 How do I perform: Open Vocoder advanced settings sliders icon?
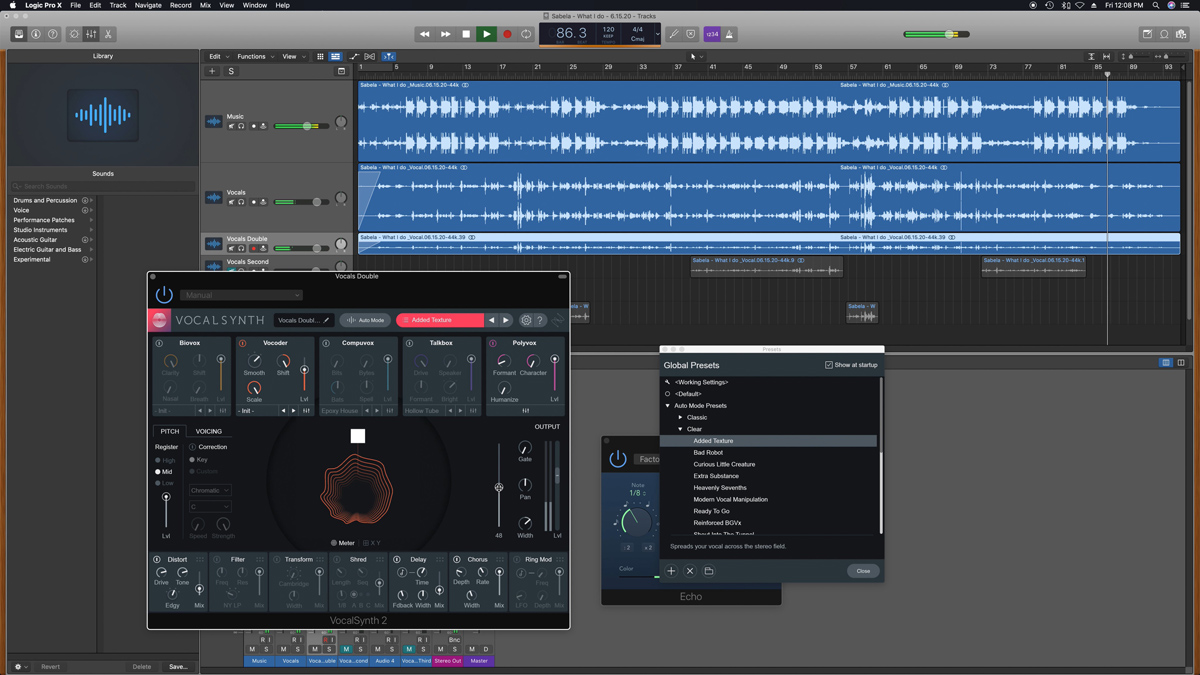[x=306, y=411]
